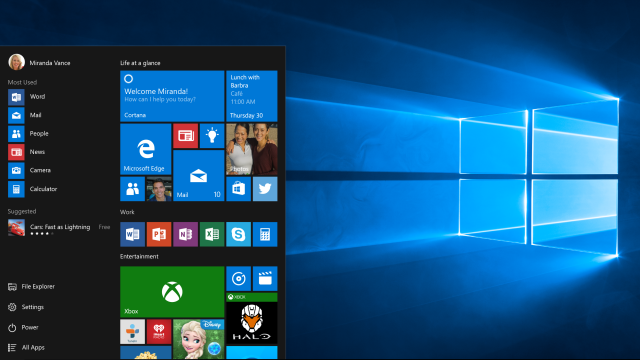Launch the PowerPoint tile
The height and width of the screenshot is (360, 640).
coord(159,234)
